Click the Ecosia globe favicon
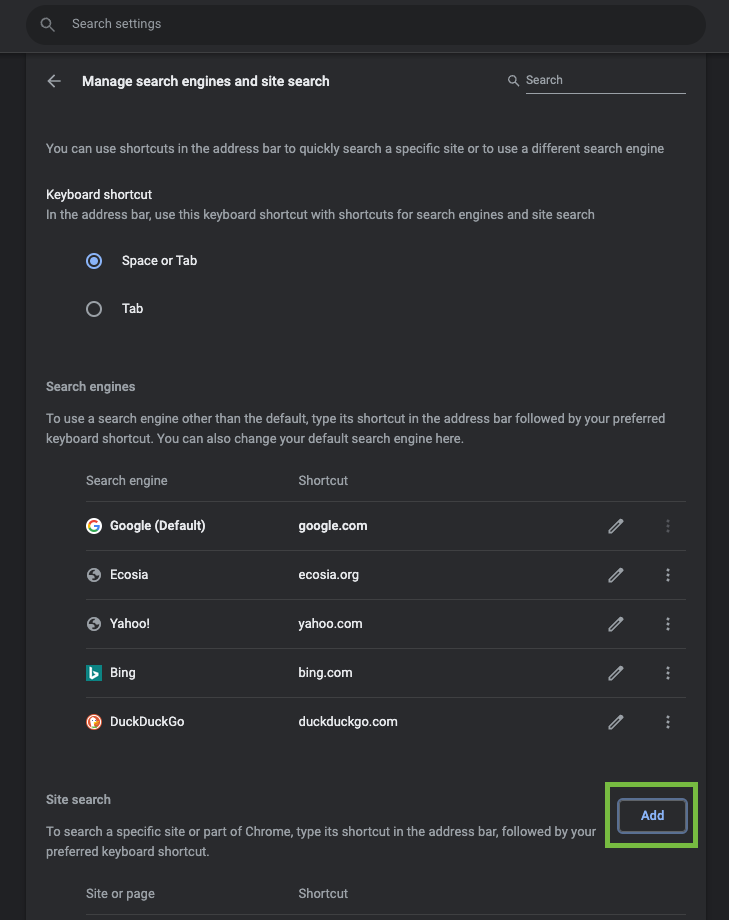This screenshot has width=729, height=920. [93, 574]
